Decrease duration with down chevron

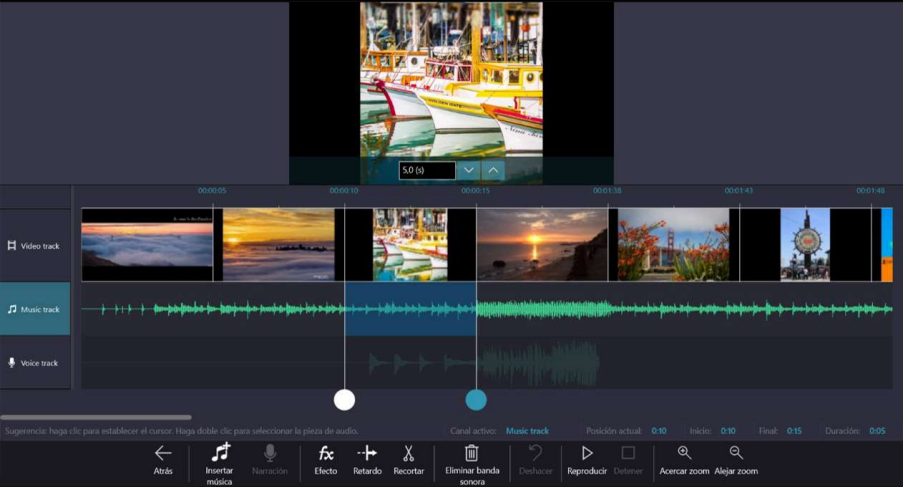[x=468, y=170]
